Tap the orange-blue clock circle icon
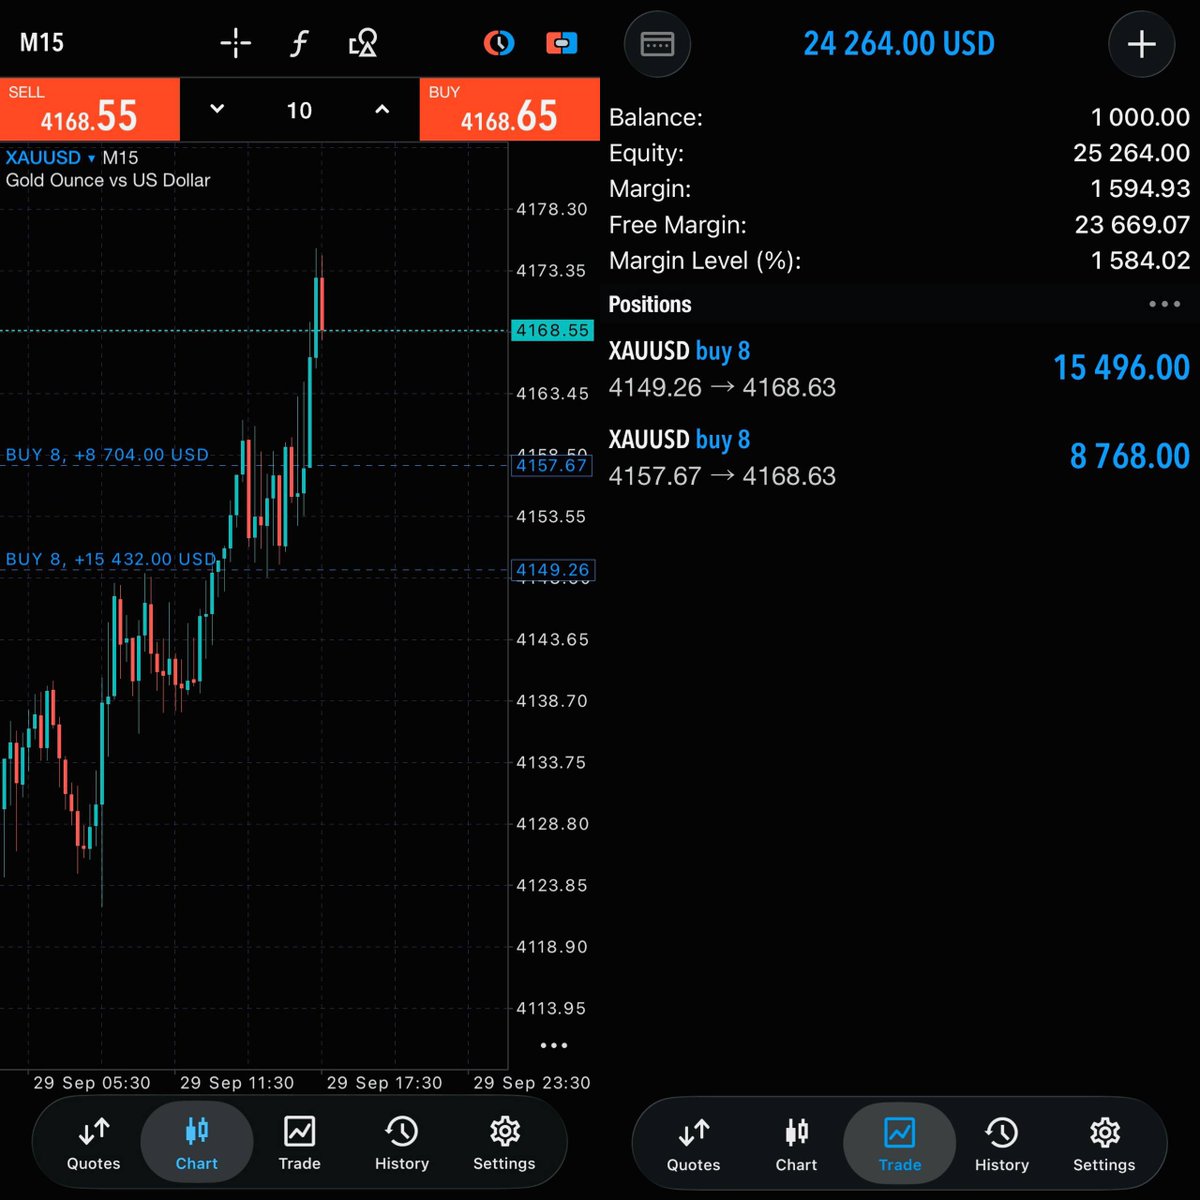 498,43
